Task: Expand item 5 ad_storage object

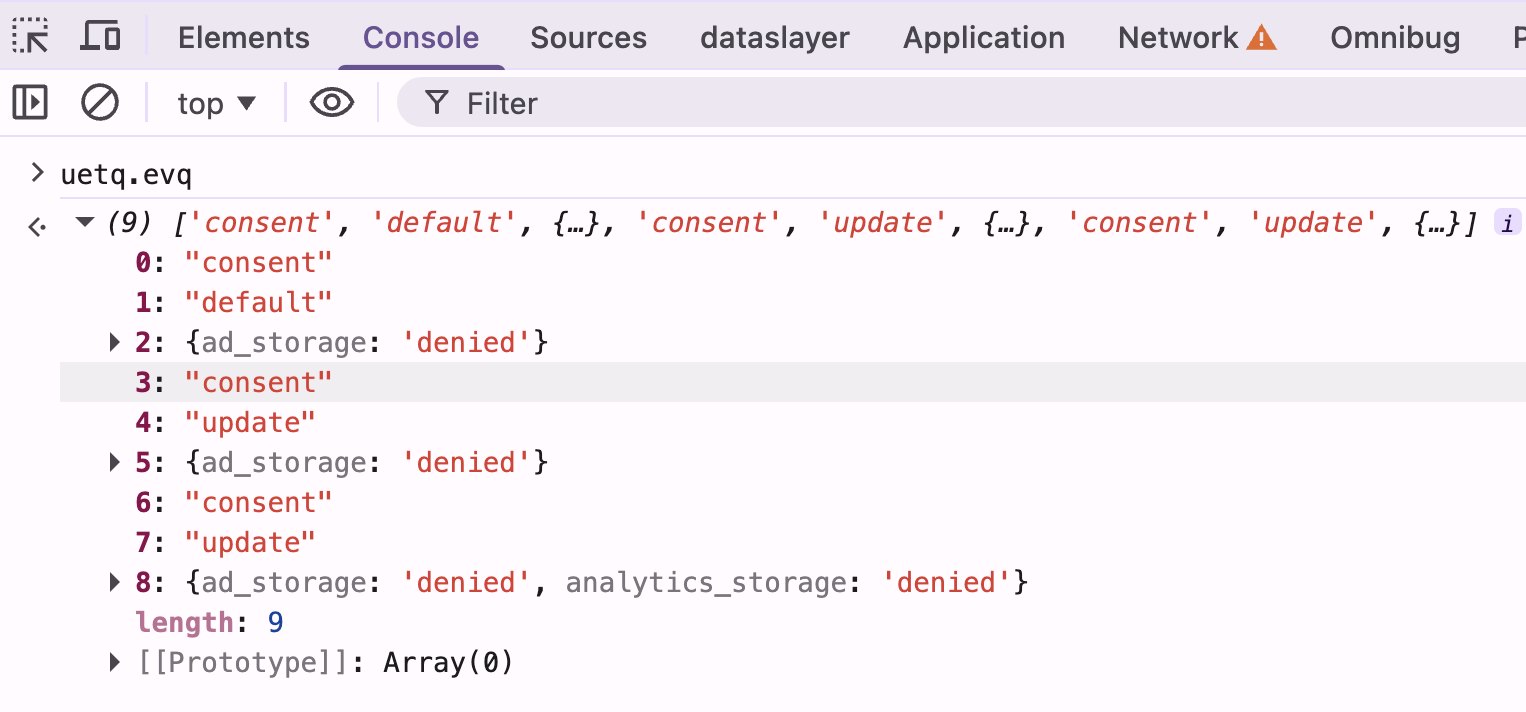Action: tap(115, 463)
